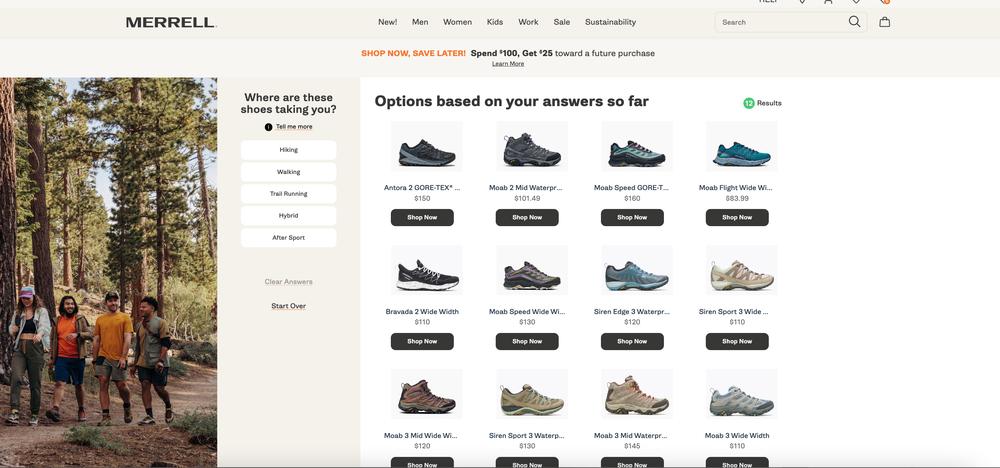Image resolution: width=1000 pixels, height=468 pixels.
Task: Open the Siren Edge 3 Waterproof shoe image
Action: (x=636, y=270)
